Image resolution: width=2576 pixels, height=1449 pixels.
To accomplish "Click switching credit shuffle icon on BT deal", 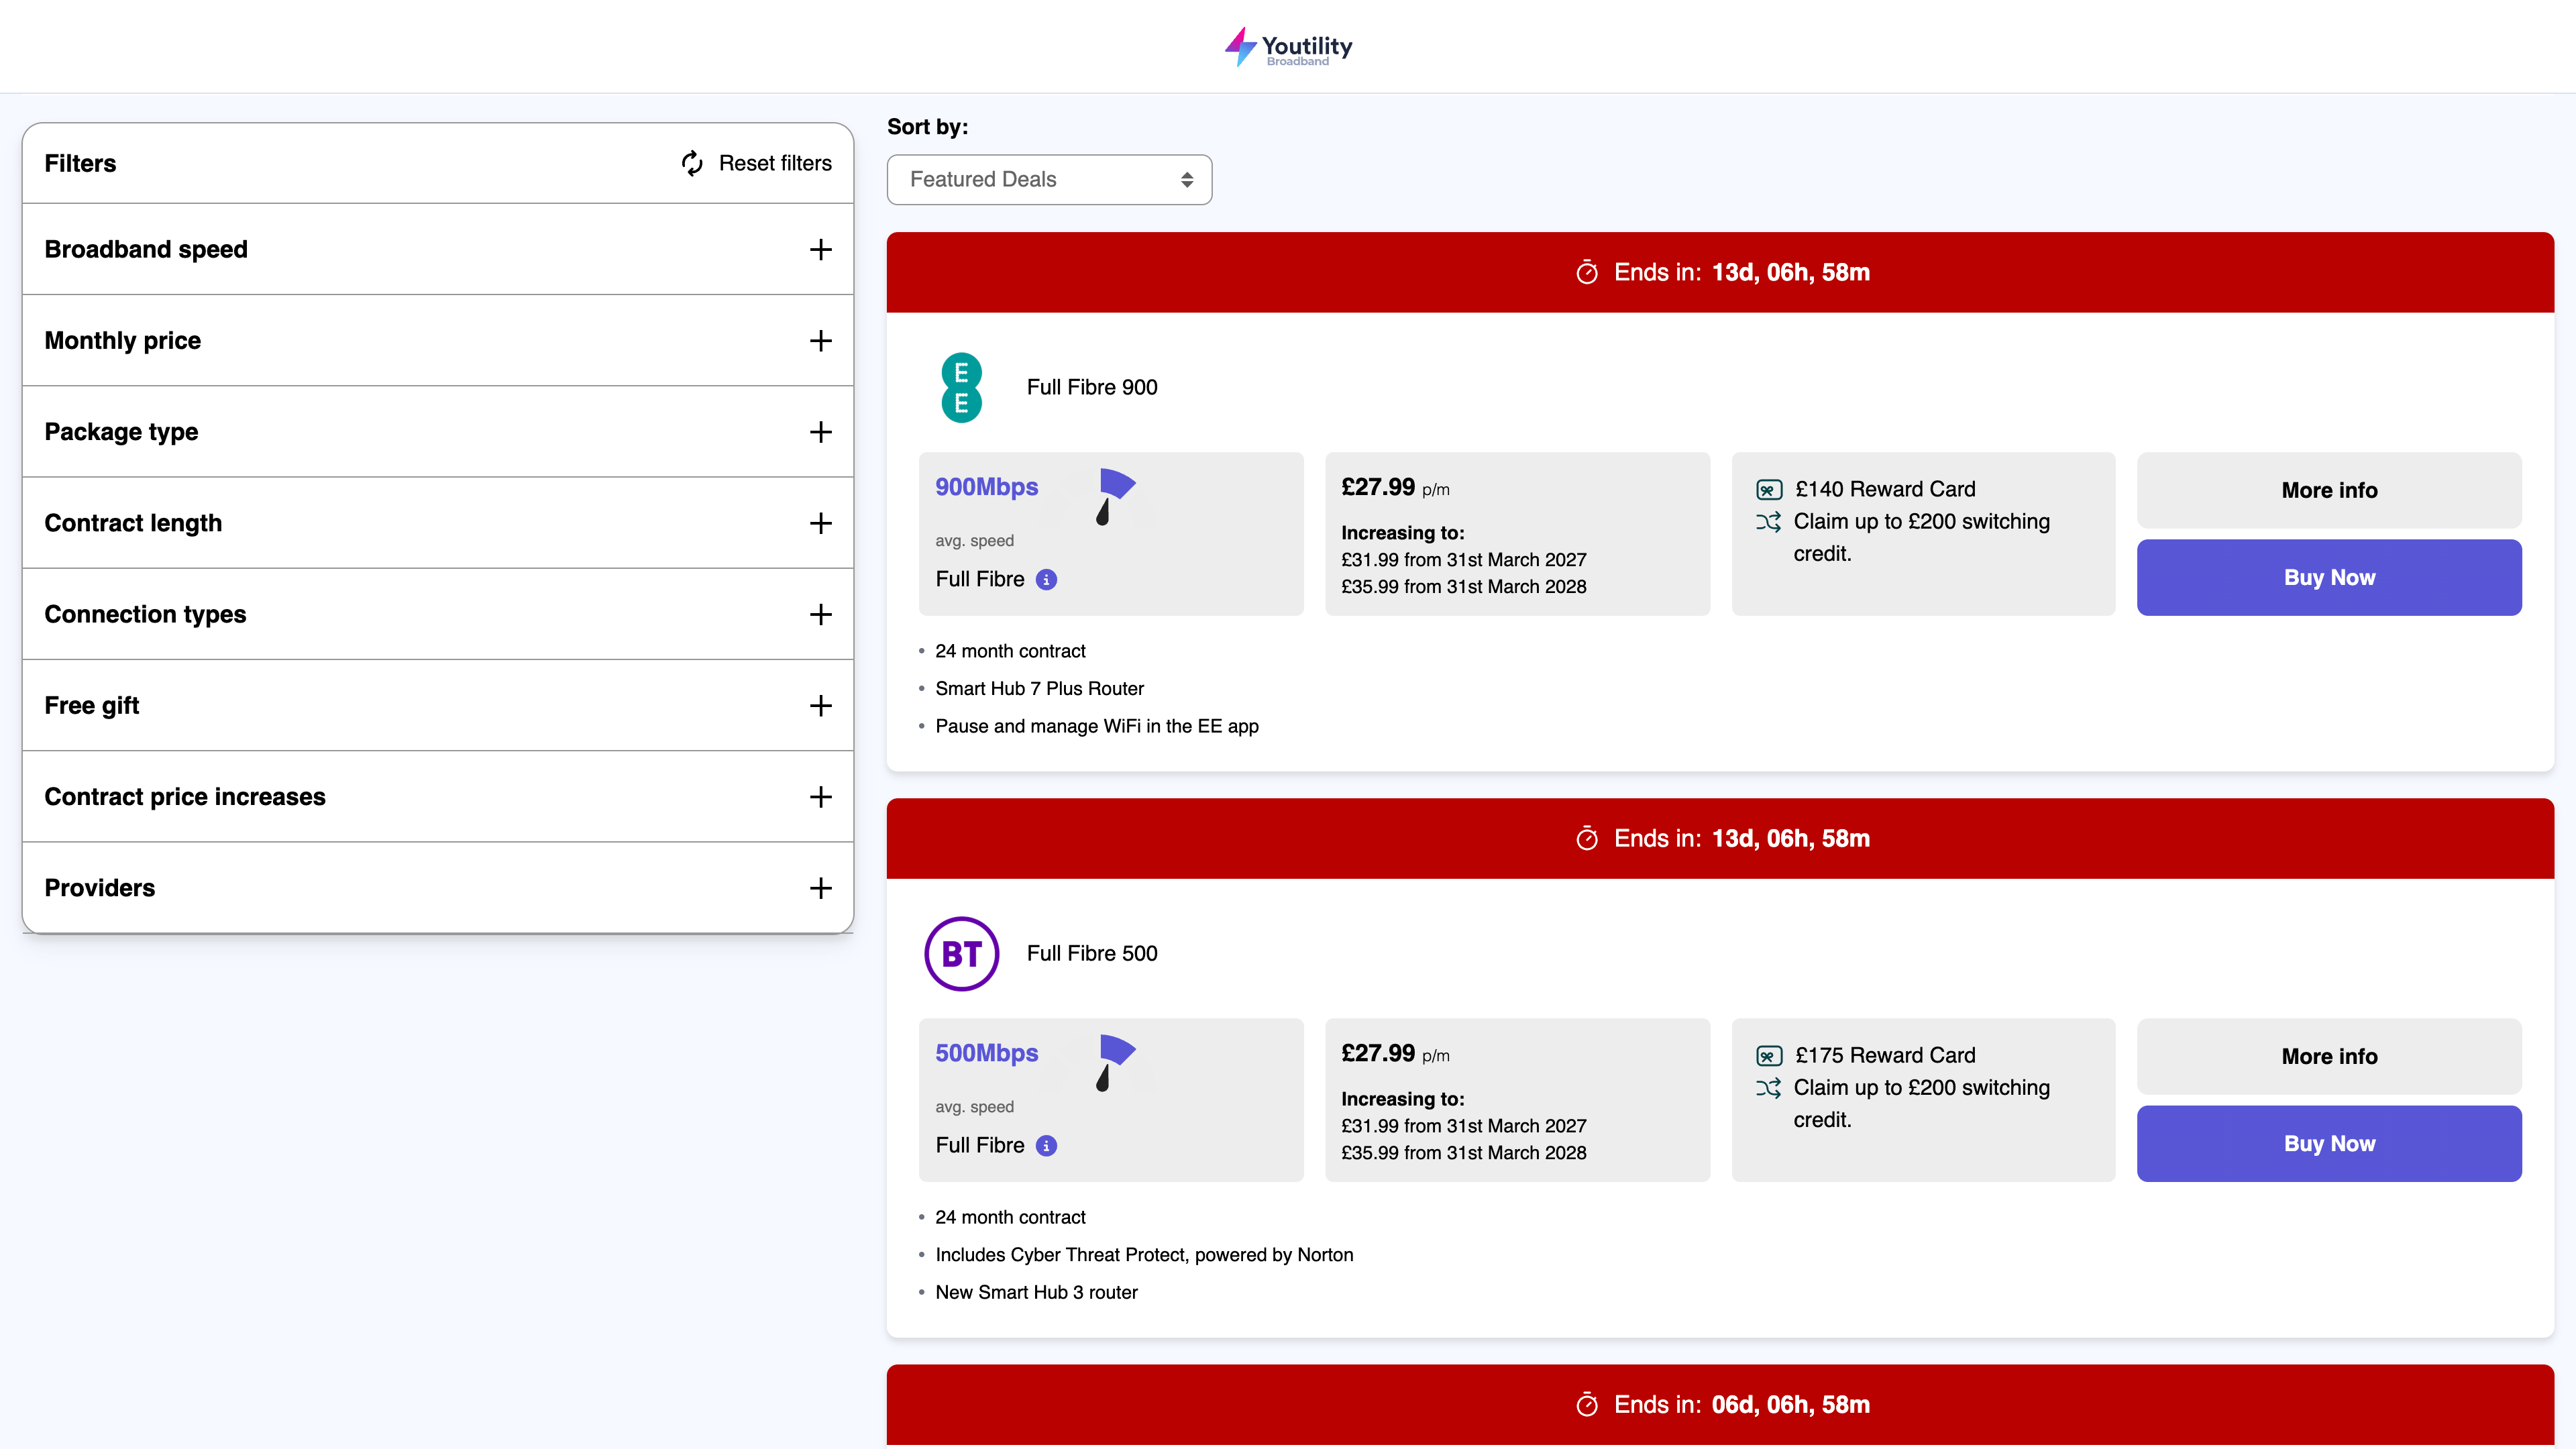I will (1769, 1088).
